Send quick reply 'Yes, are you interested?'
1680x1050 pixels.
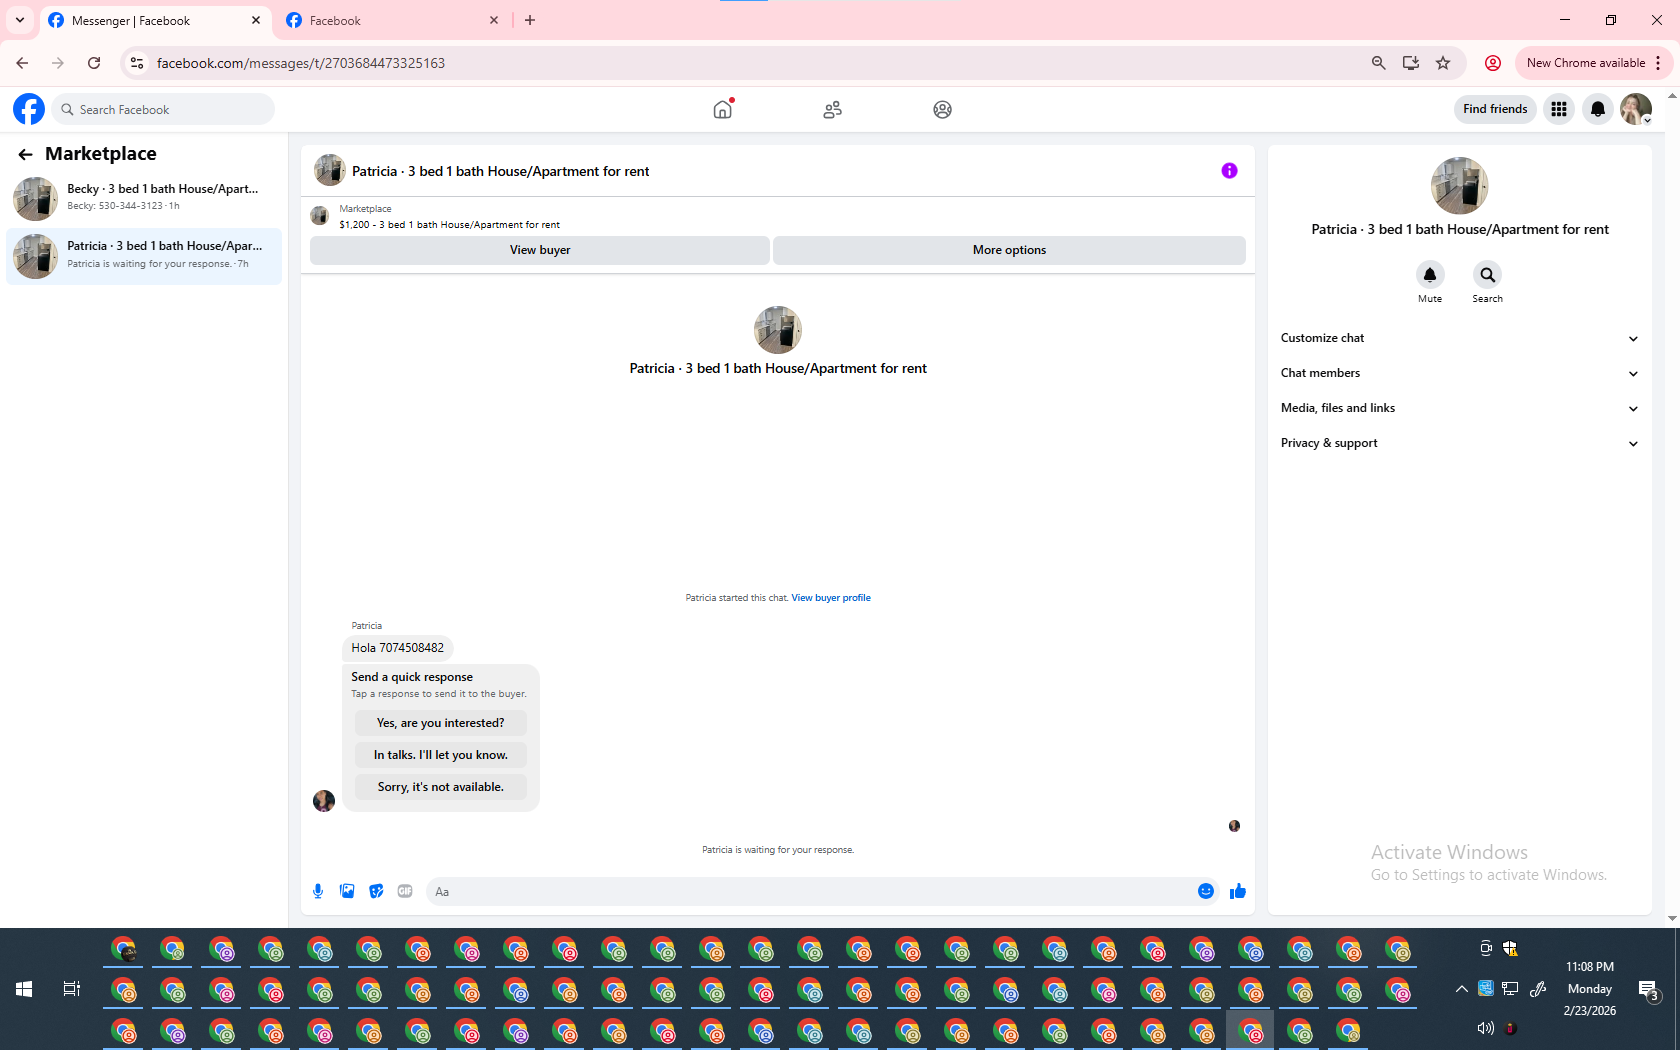tap(440, 723)
